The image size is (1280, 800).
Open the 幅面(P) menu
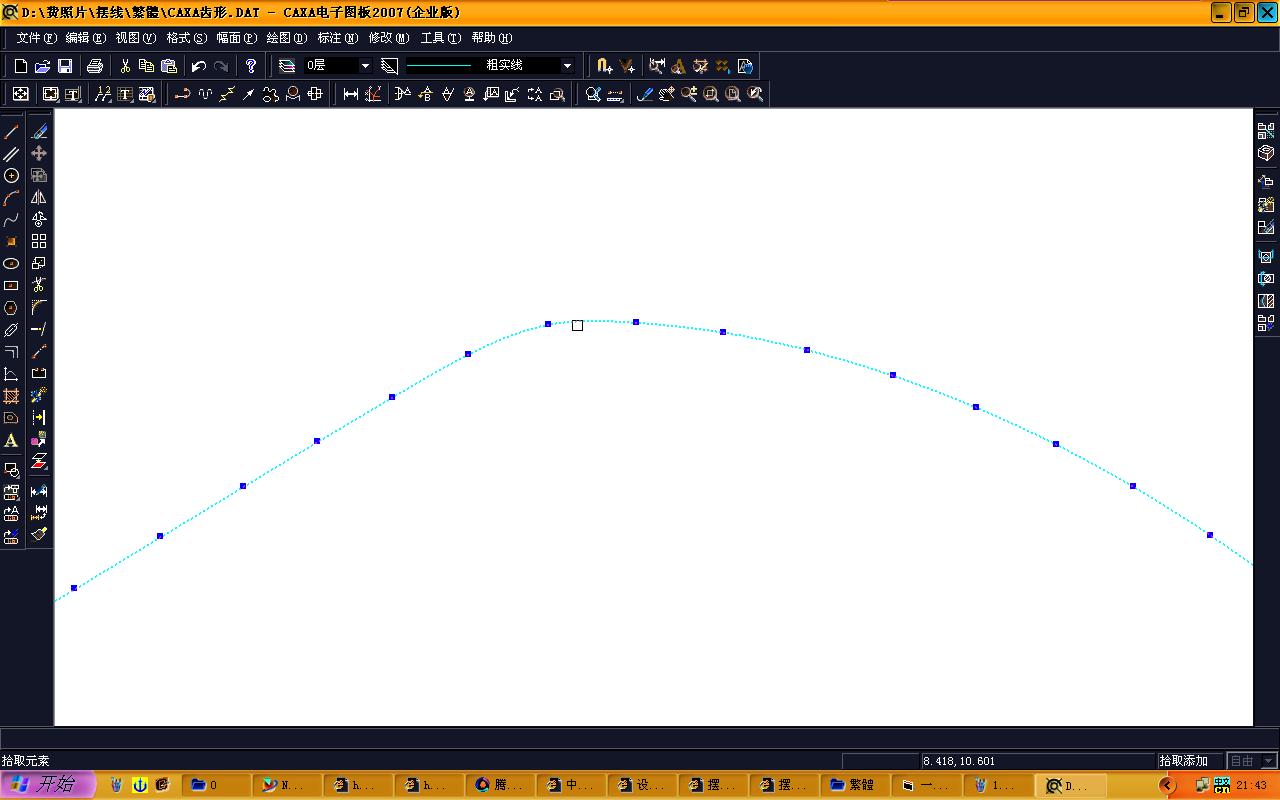pos(237,38)
